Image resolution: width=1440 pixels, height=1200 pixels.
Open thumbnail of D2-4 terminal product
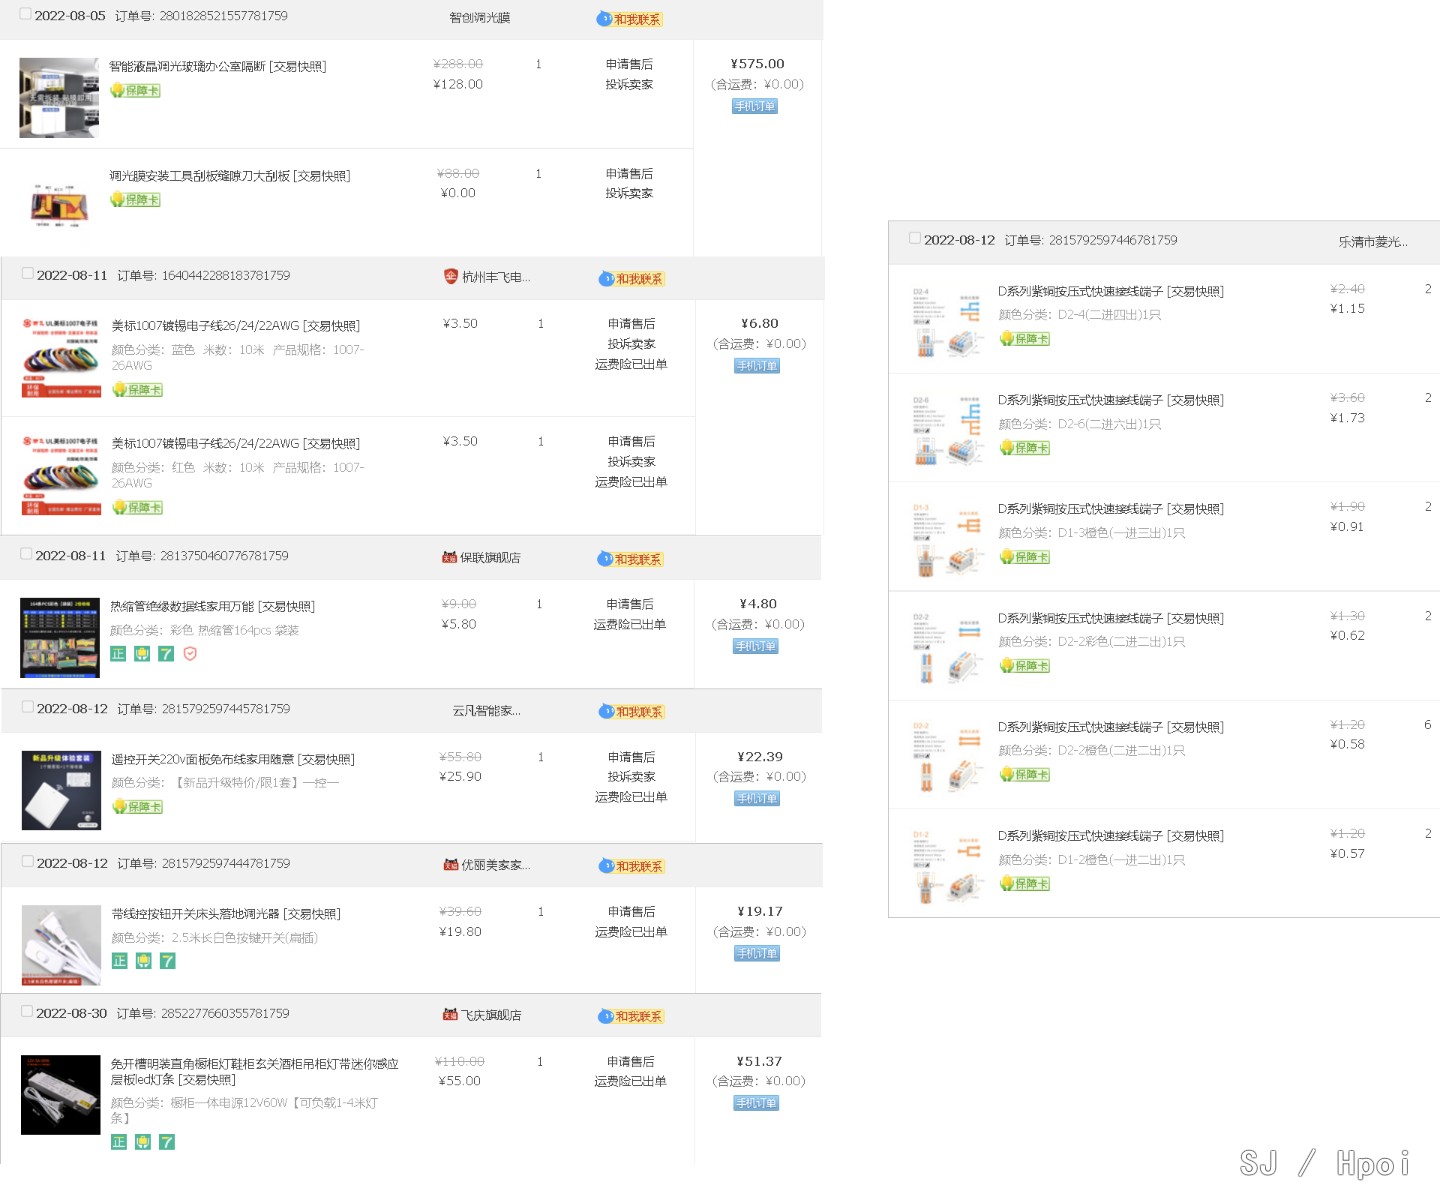click(x=947, y=322)
